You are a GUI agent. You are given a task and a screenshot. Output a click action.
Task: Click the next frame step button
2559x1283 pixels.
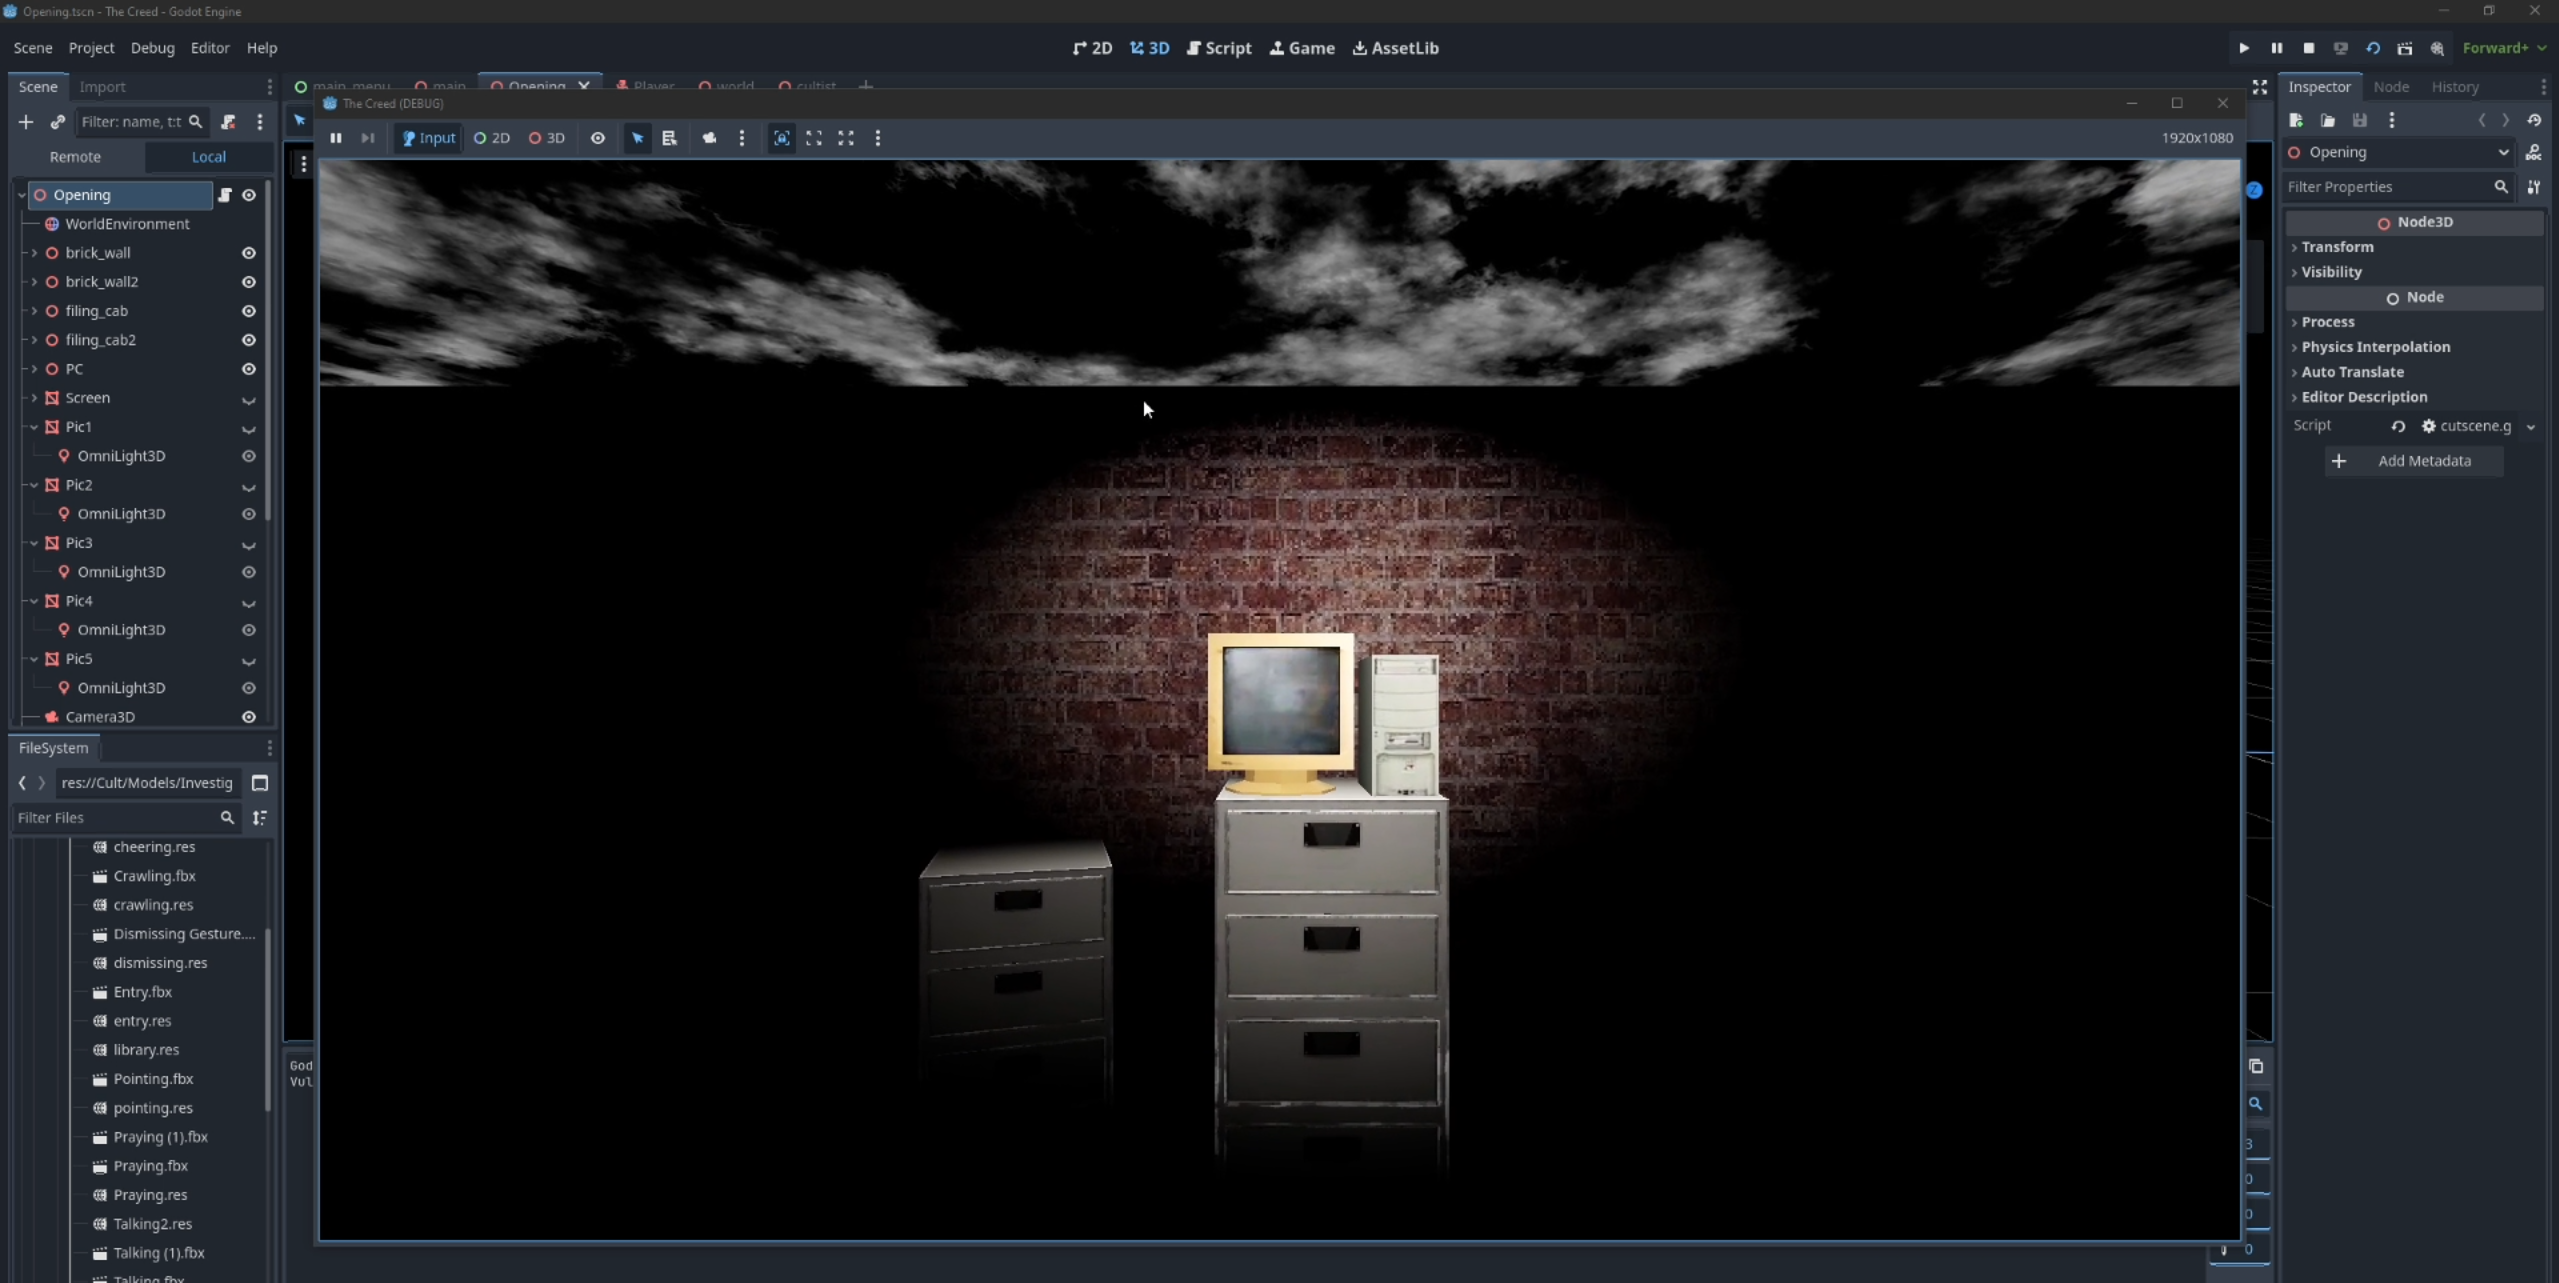pos(368,138)
